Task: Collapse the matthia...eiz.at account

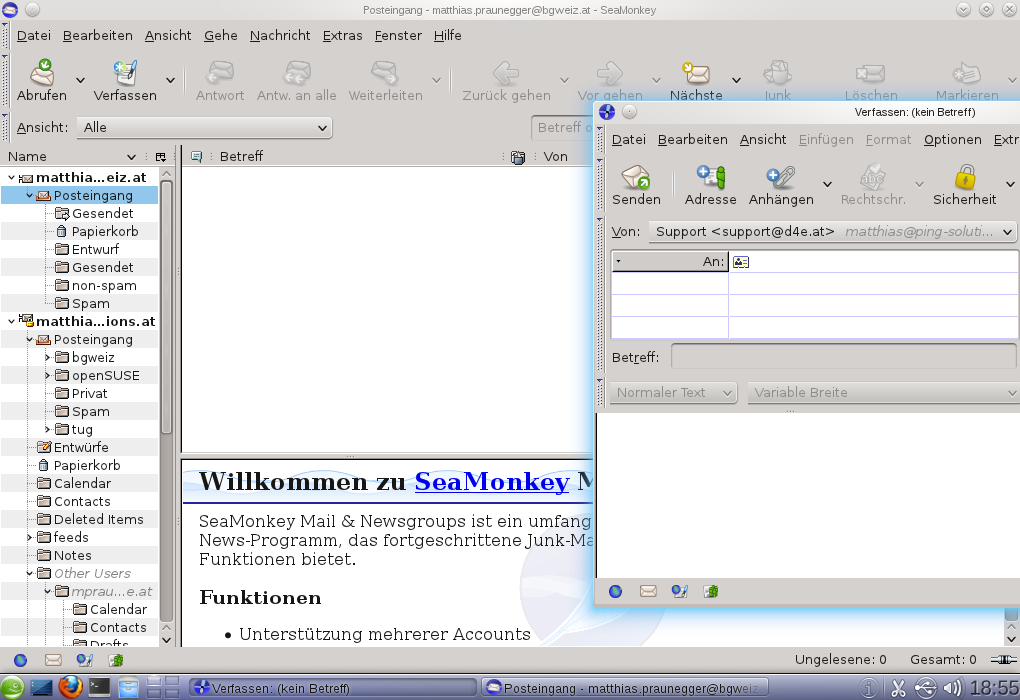Action: (x=11, y=177)
